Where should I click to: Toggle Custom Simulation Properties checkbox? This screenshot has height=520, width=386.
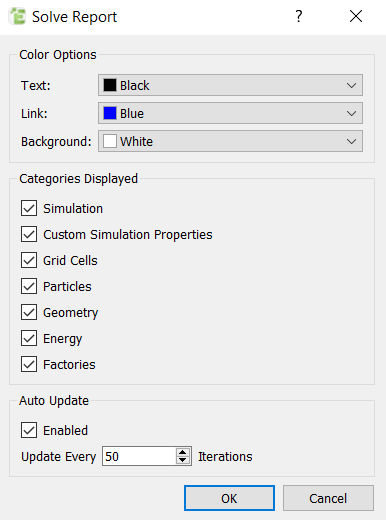(29, 234)
